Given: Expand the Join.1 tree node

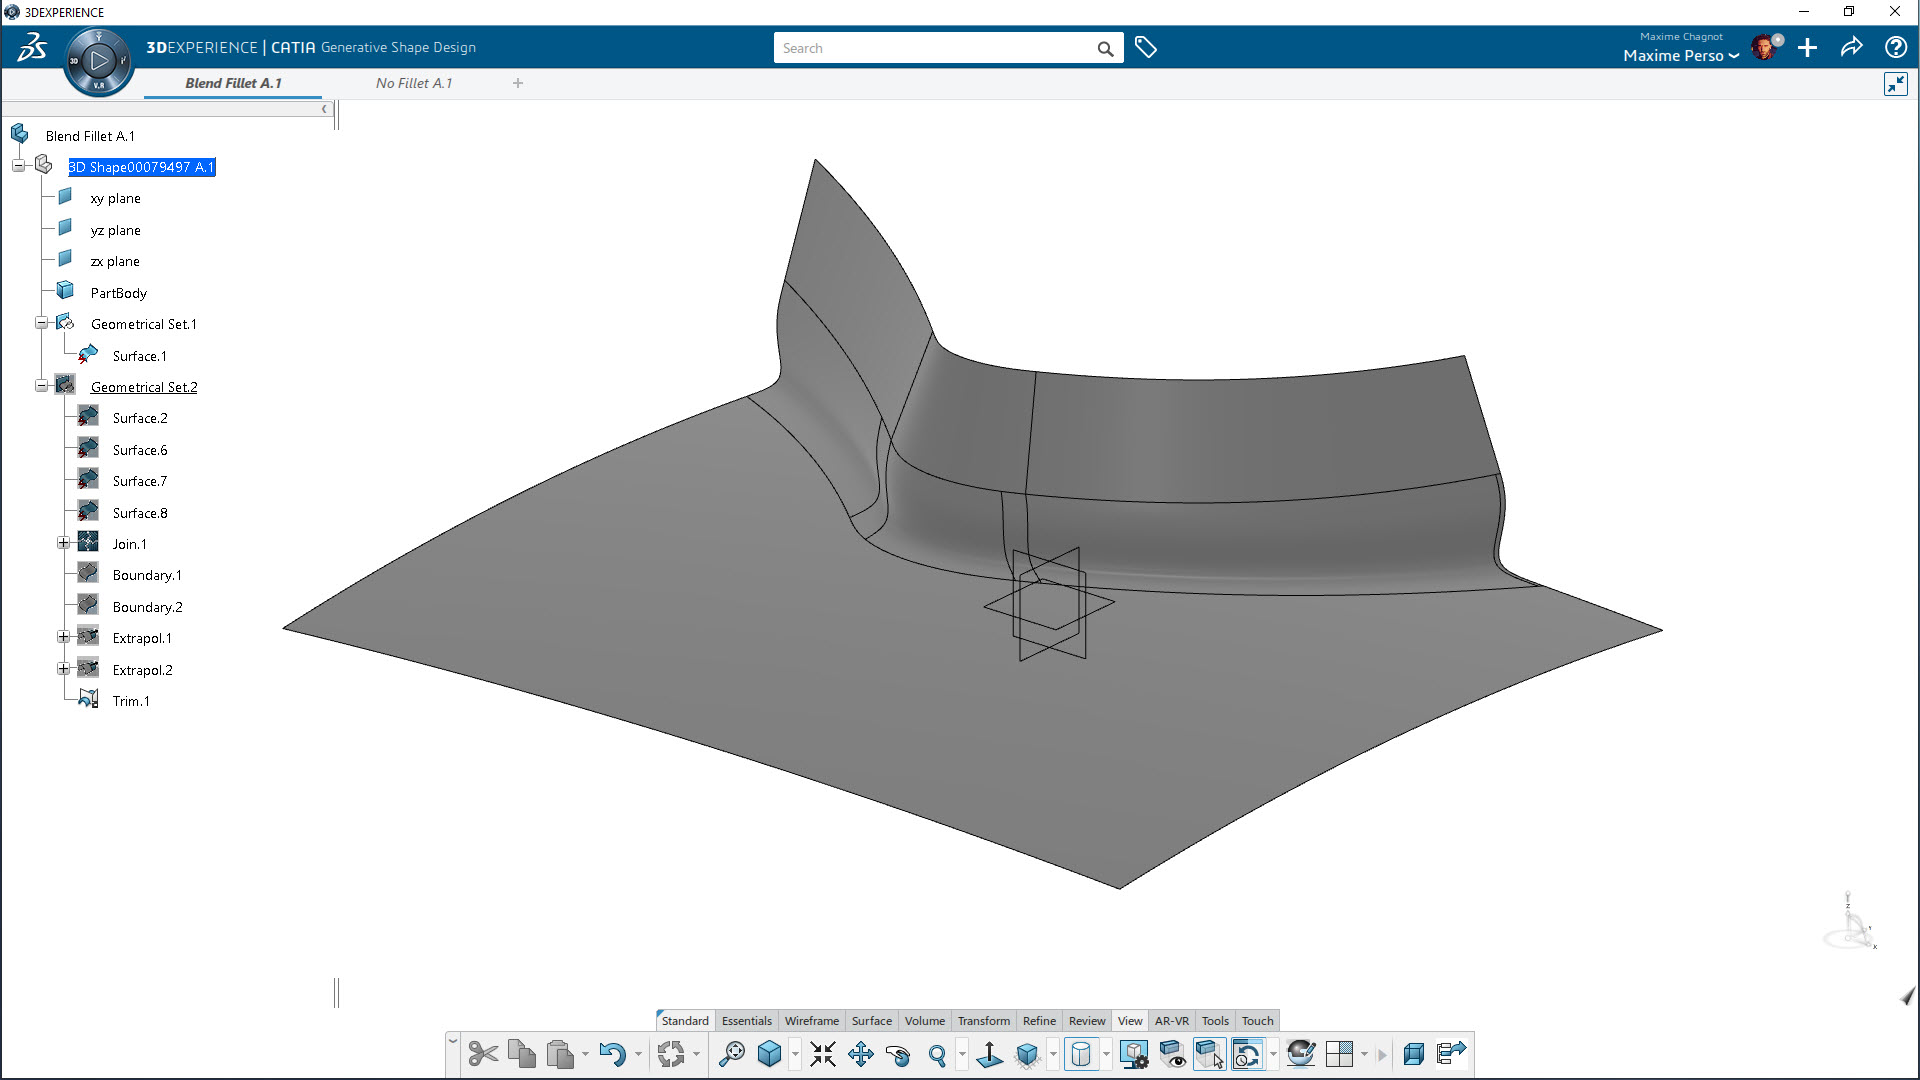Looking at the screenshot, I should 63,543.
